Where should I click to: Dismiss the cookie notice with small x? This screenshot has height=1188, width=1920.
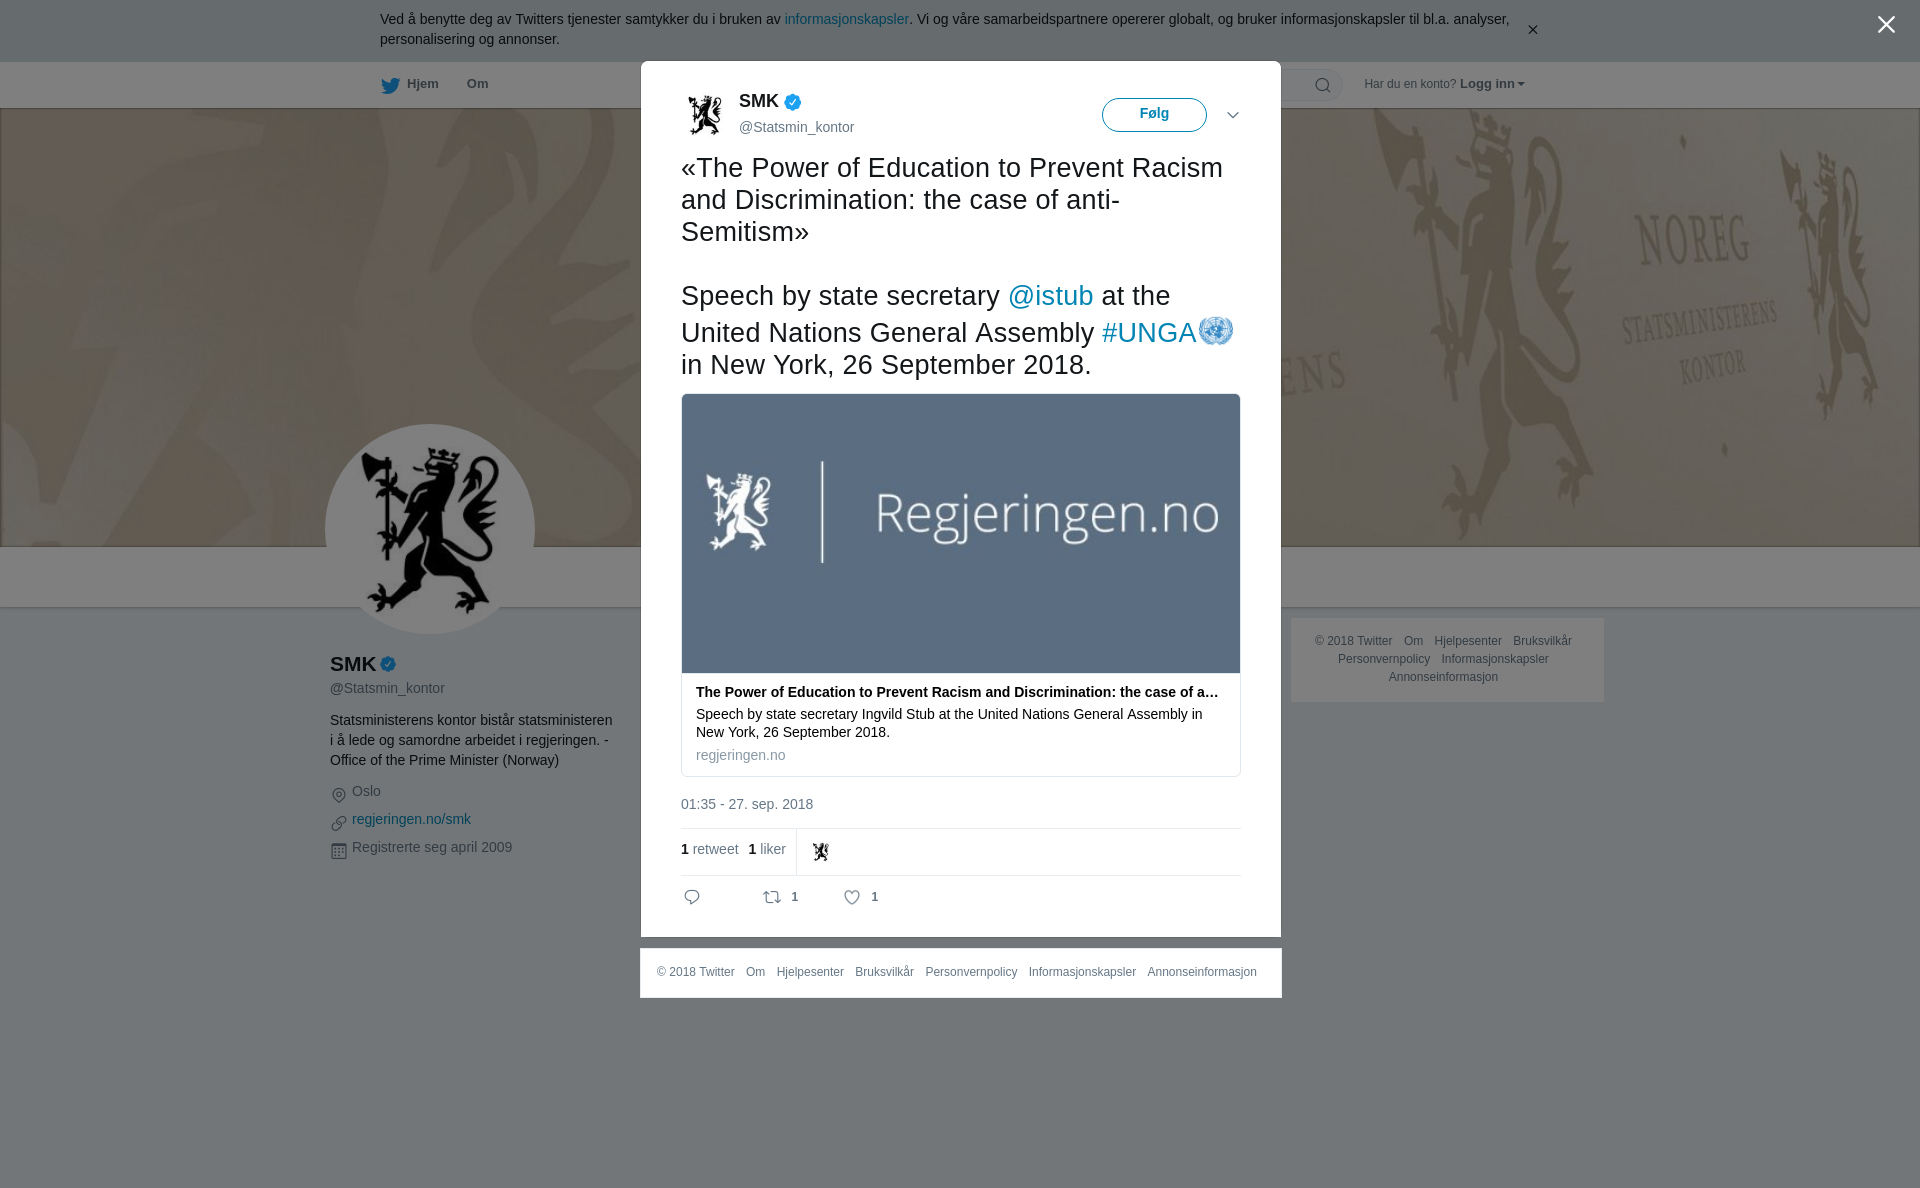point(1532,30)
